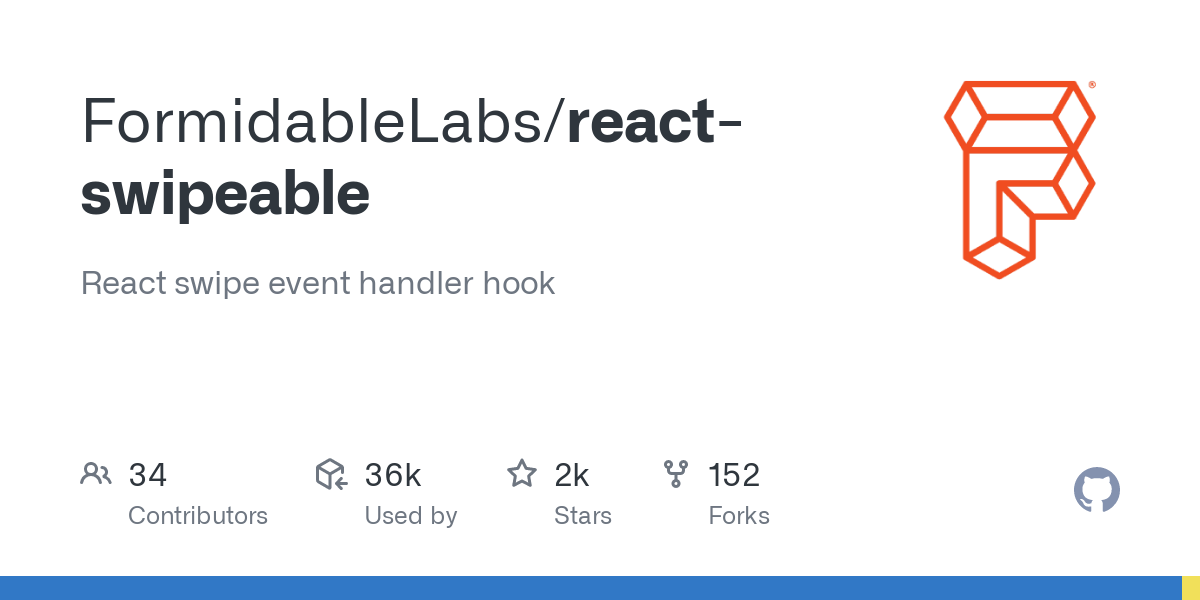The image size is (1200, 600).
Task: Click the Forks label
Action: coord(739,516)
